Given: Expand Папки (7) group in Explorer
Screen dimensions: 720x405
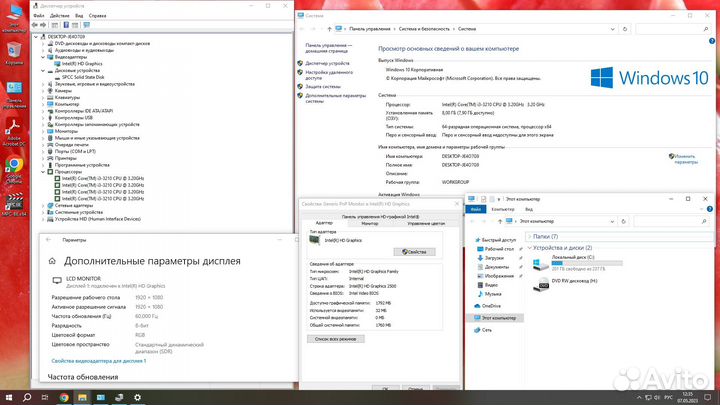Looking at the screenshot, I should [529, 236].
